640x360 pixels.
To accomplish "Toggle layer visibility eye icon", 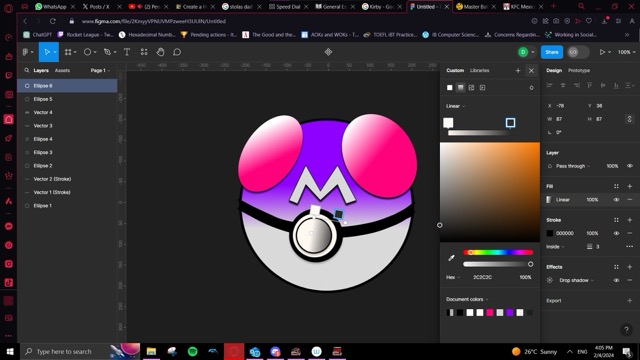I will [629, 166].
